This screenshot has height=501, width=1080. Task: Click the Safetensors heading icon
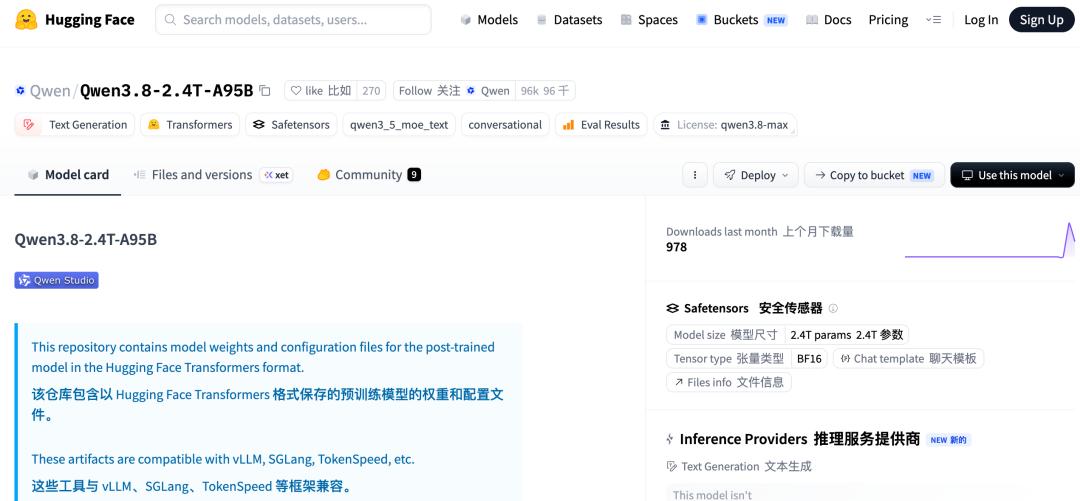coord(673,309)
